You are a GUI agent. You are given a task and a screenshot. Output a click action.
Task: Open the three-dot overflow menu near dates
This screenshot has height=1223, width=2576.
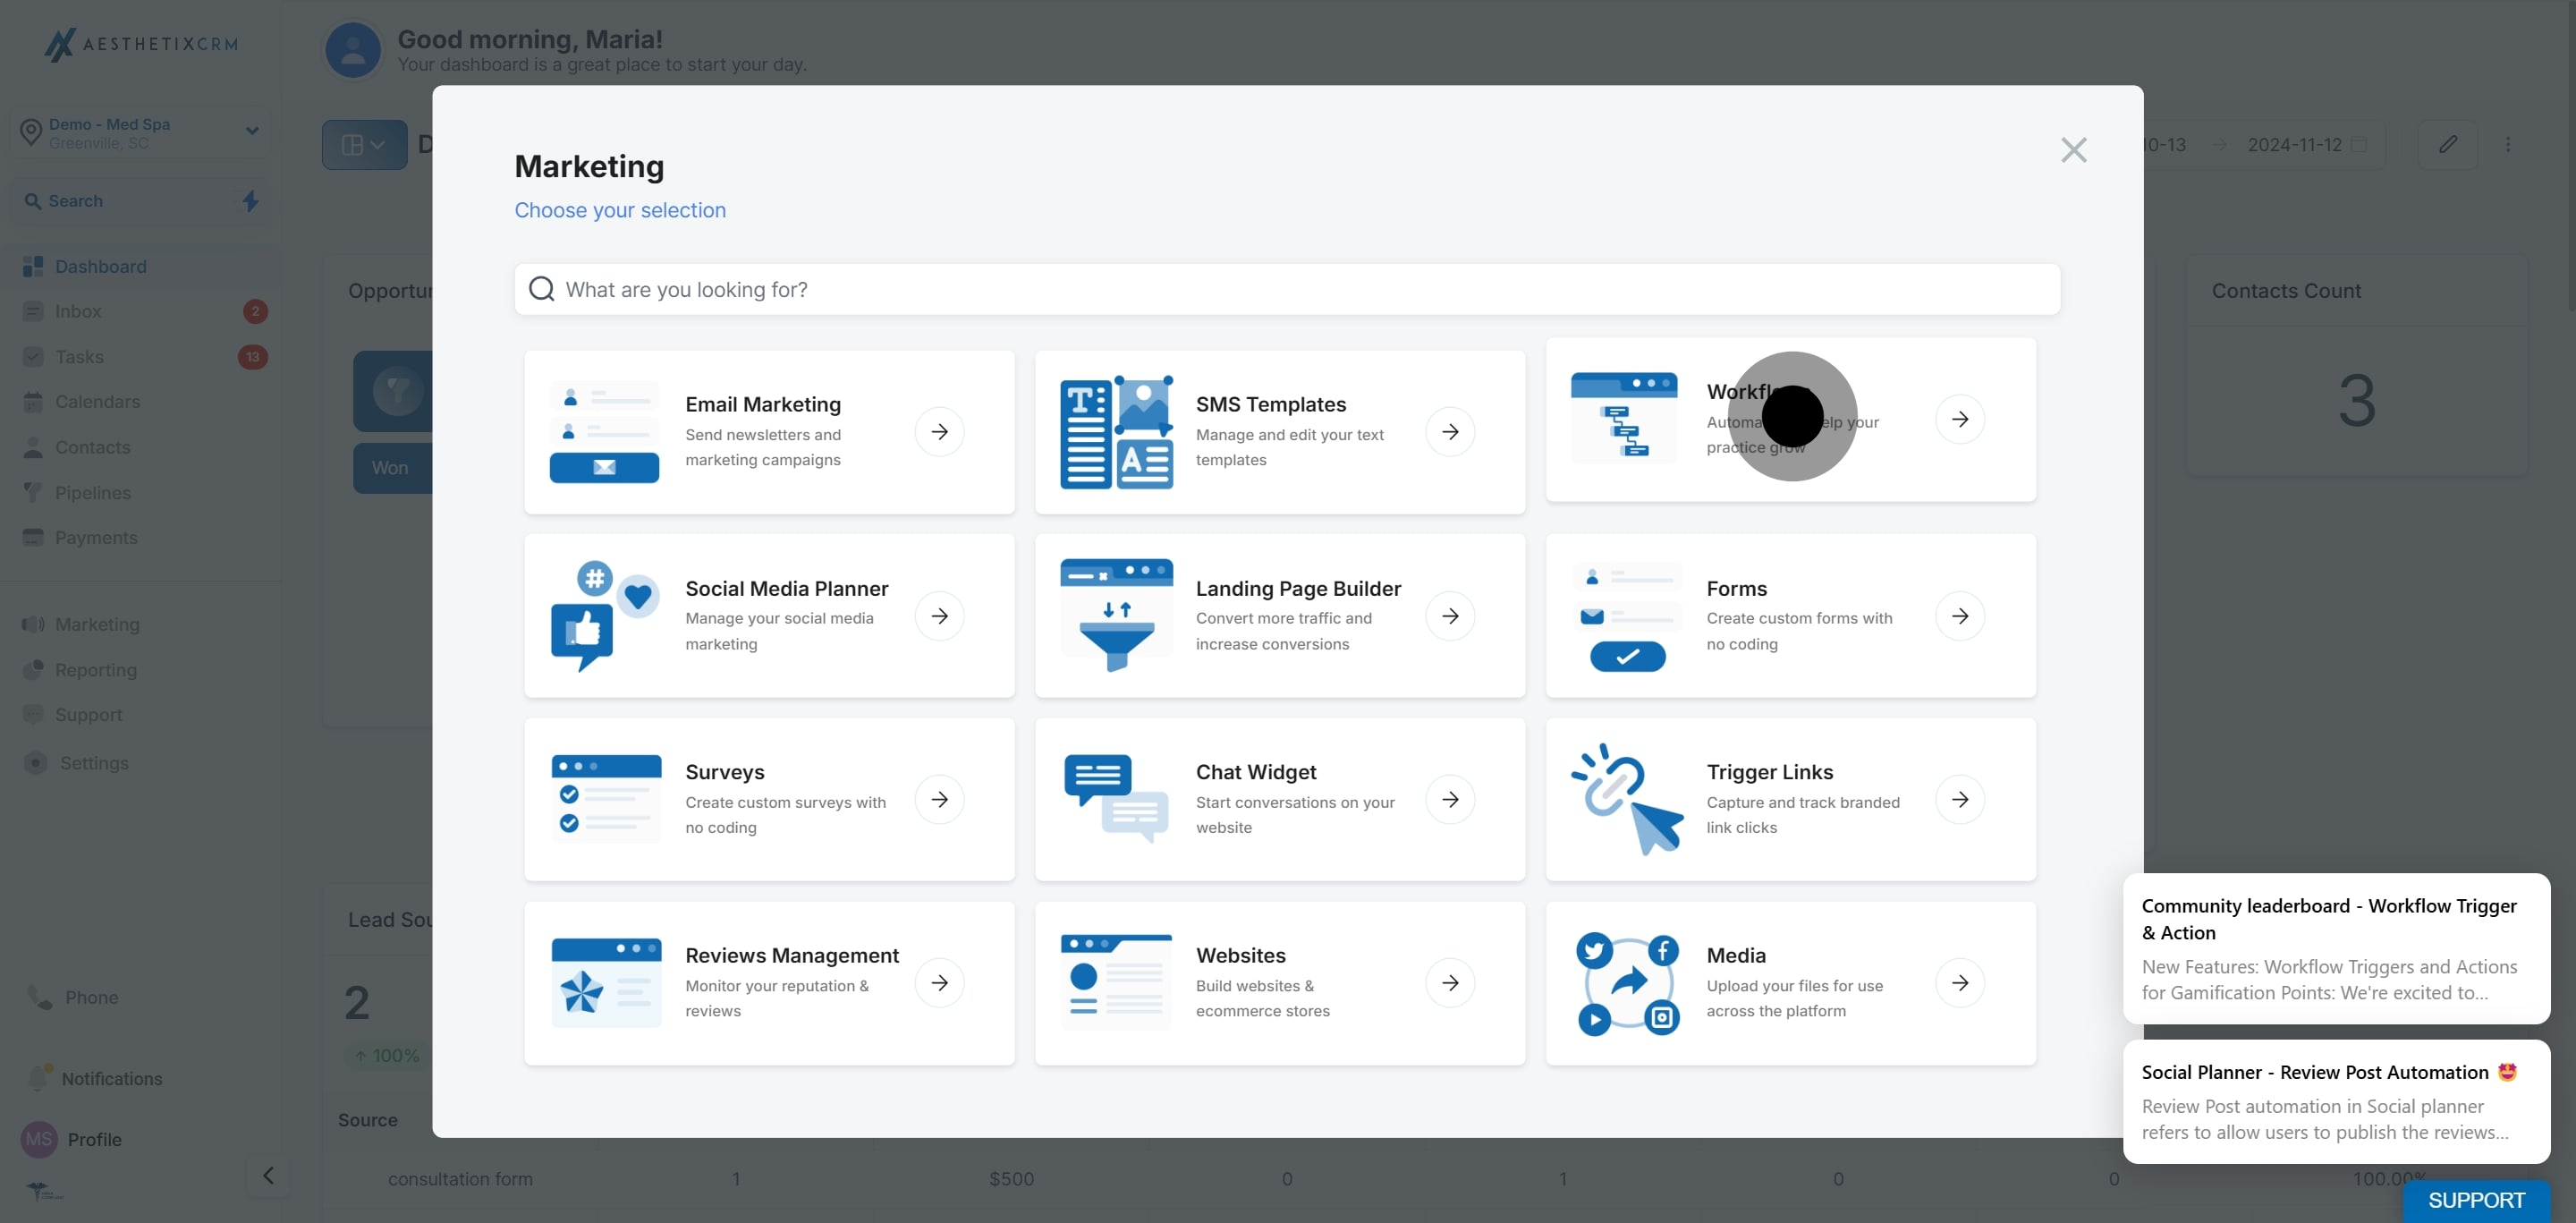pyautogui.click(x=2509, y=144)
